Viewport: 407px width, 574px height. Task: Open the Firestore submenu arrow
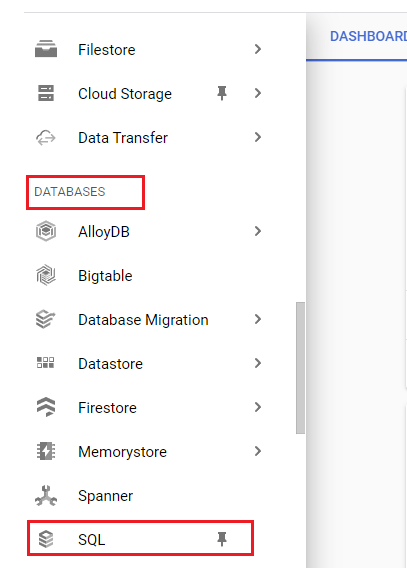pos(258,407)
